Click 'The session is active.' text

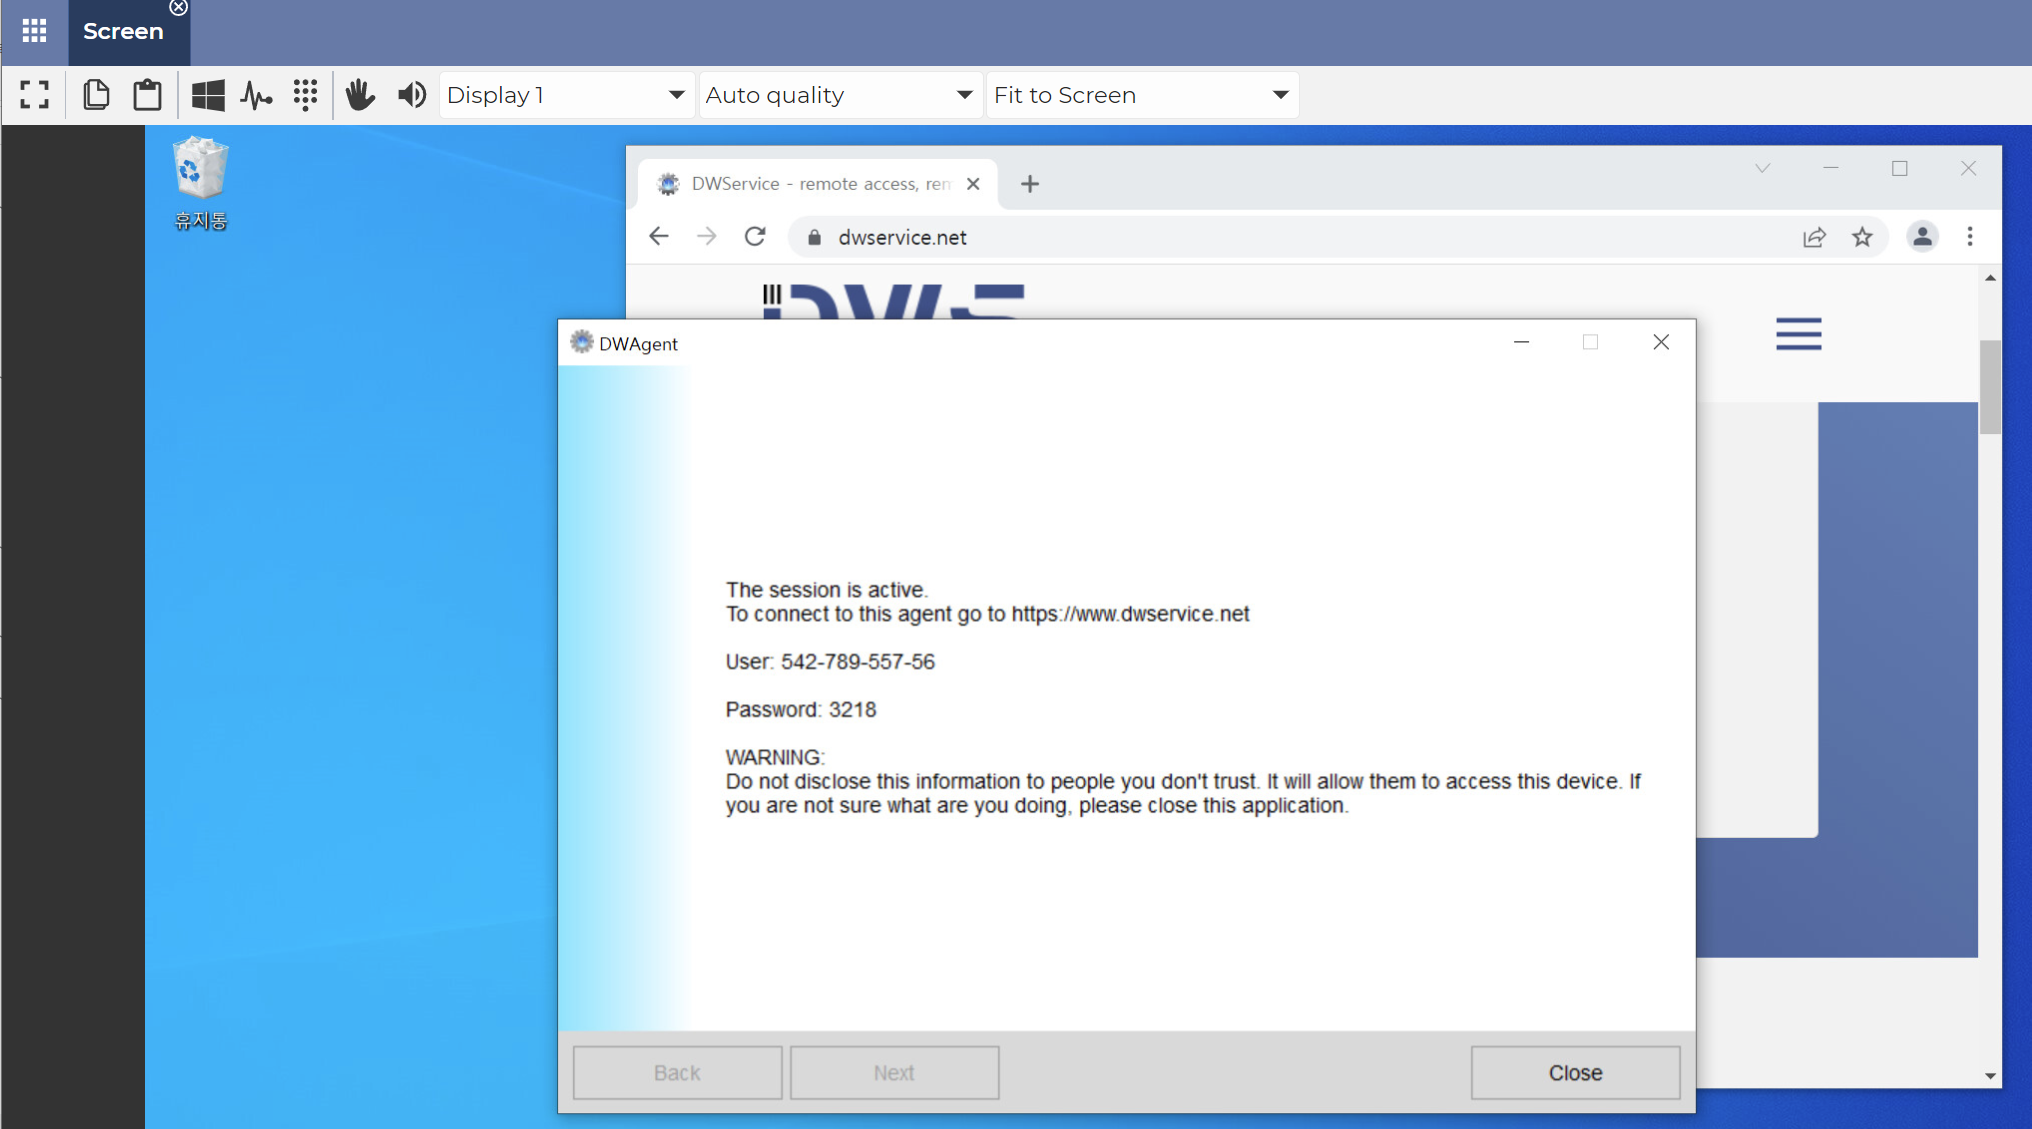click(x=827, y=590)
